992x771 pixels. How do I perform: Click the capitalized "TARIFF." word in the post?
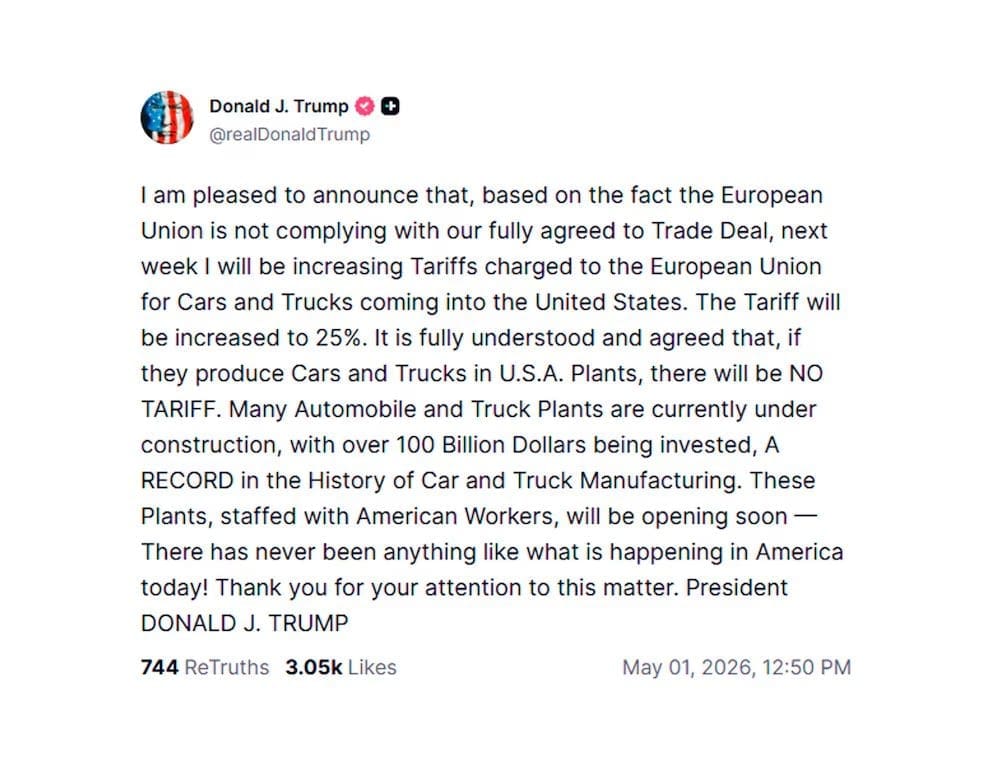[x=181, y=409]
